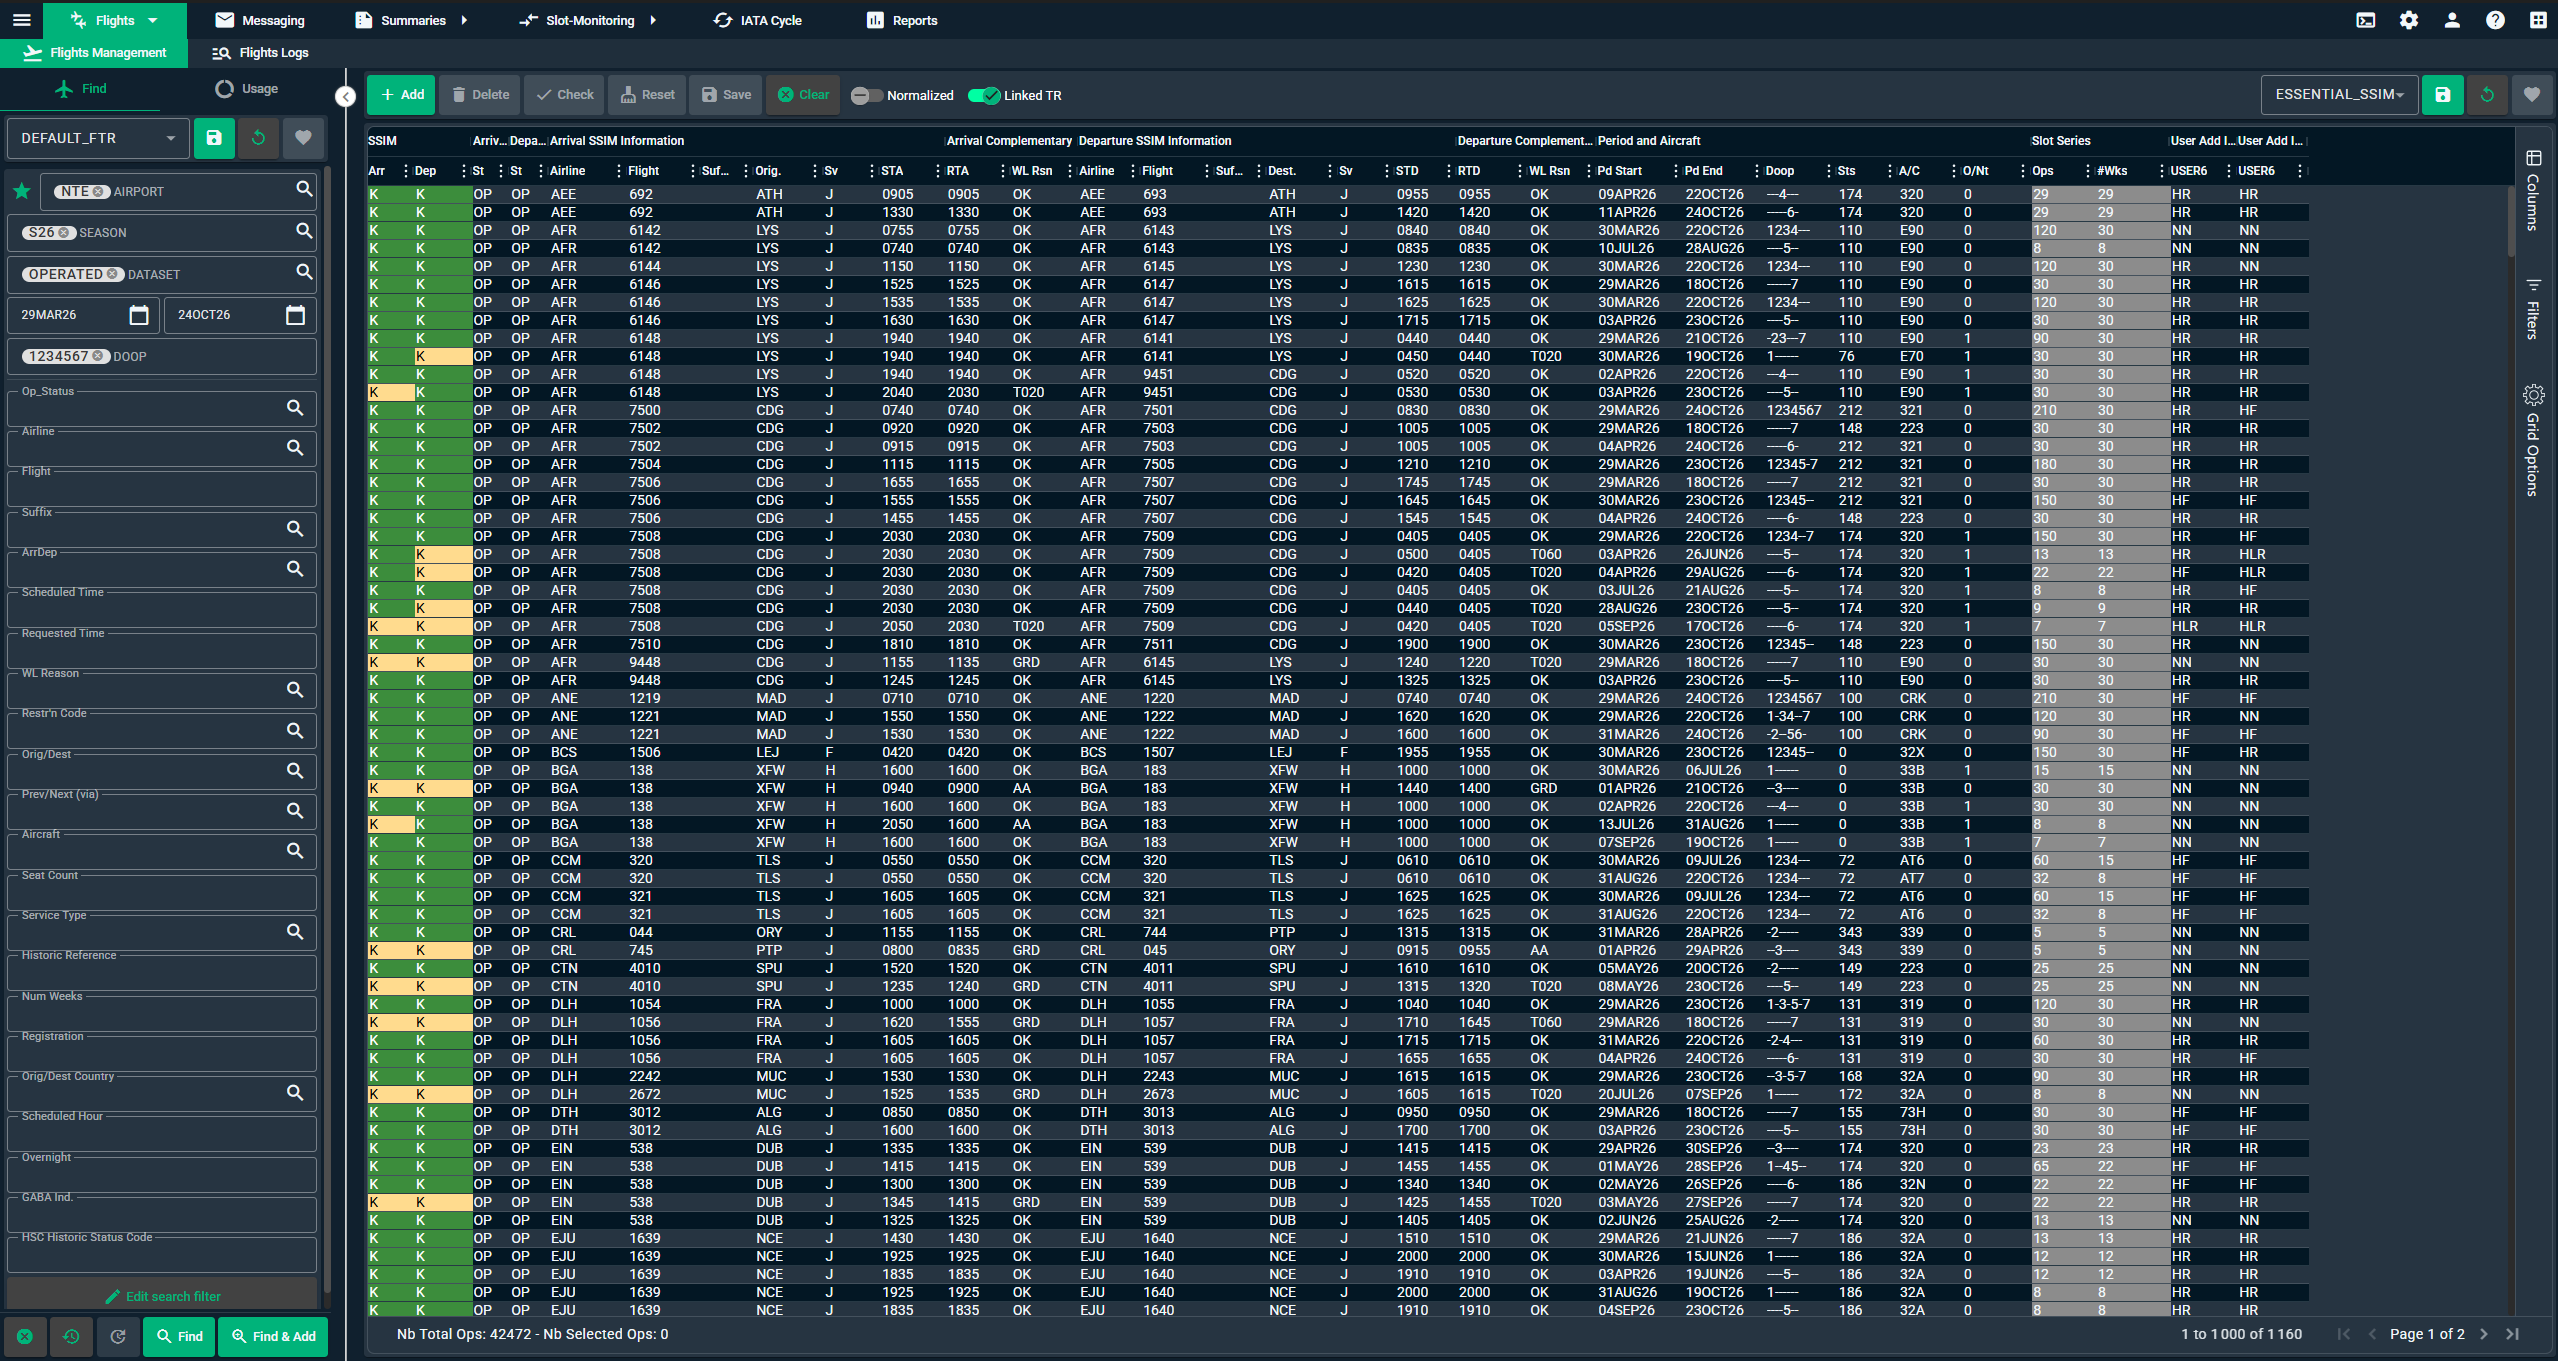Click the help question mark icon
Image resolution: width=2558 pixels, height=1361 pixels.
click(2495, 20)
